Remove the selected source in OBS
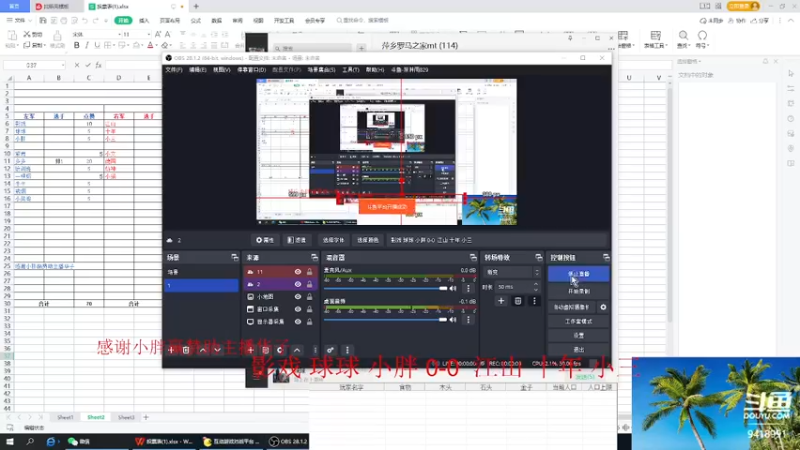 pyautogui.click(x=265, y=350)
